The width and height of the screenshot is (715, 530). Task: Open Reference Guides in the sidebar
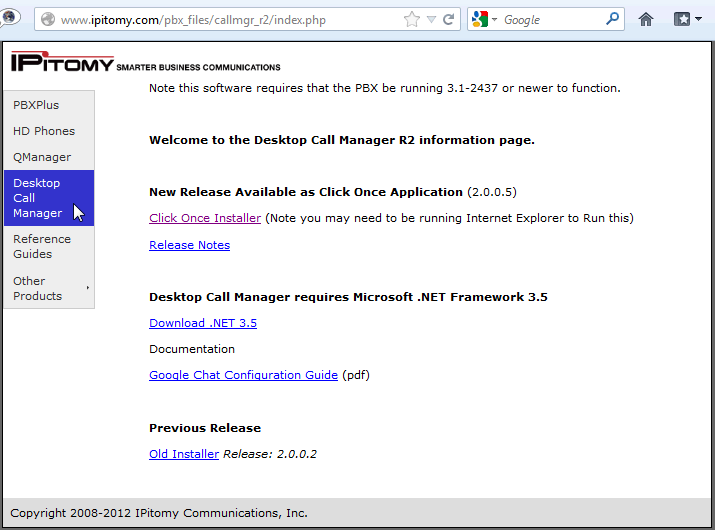[x=49, y=246]
